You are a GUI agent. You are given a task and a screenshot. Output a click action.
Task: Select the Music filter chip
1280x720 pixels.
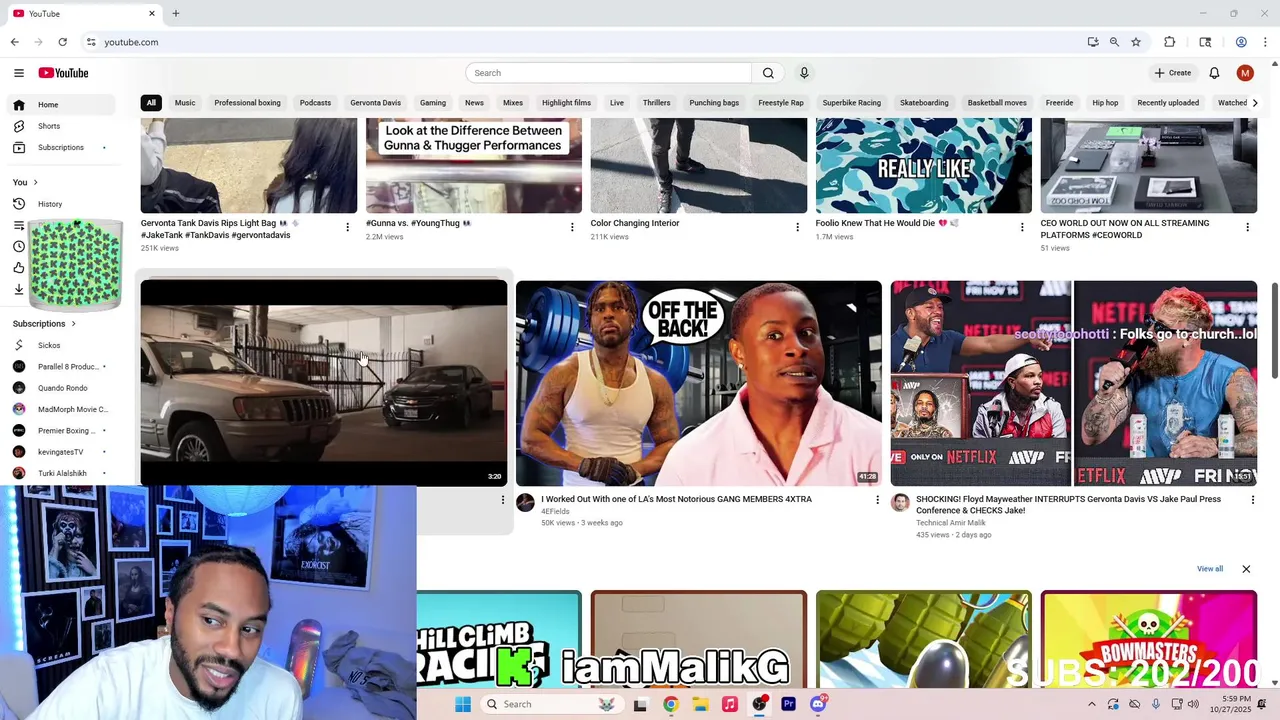click(x=185, y=103)
